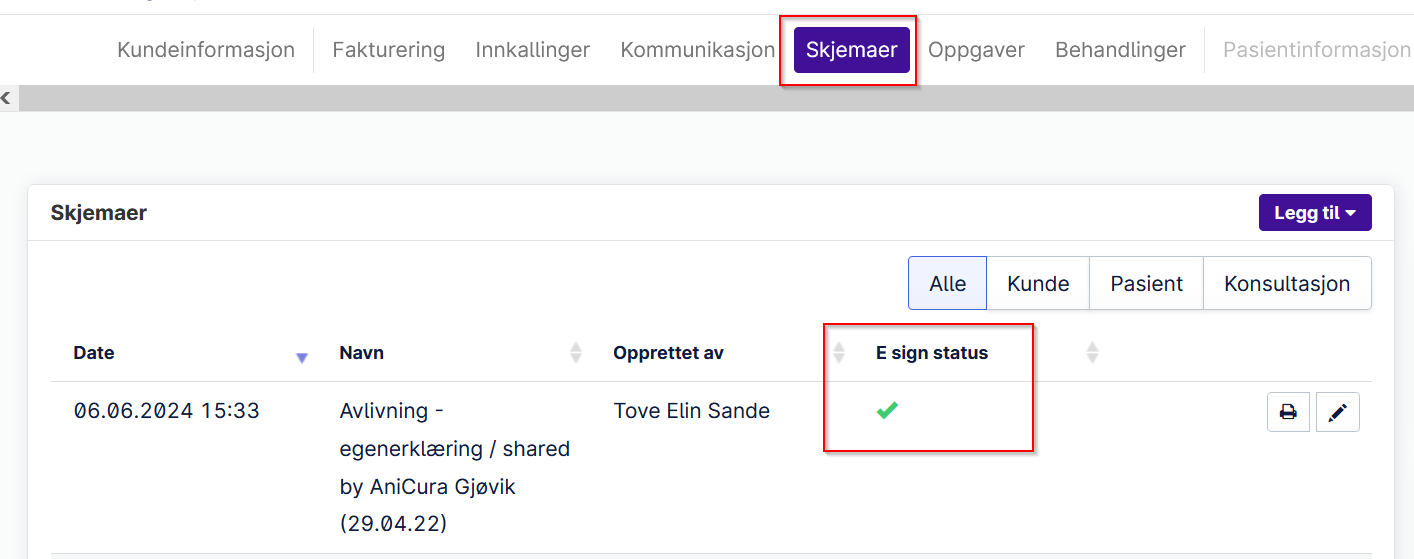The image size is (1414, 559).
Task: Sort by E sign status arrows
Action: (1092, 352)
